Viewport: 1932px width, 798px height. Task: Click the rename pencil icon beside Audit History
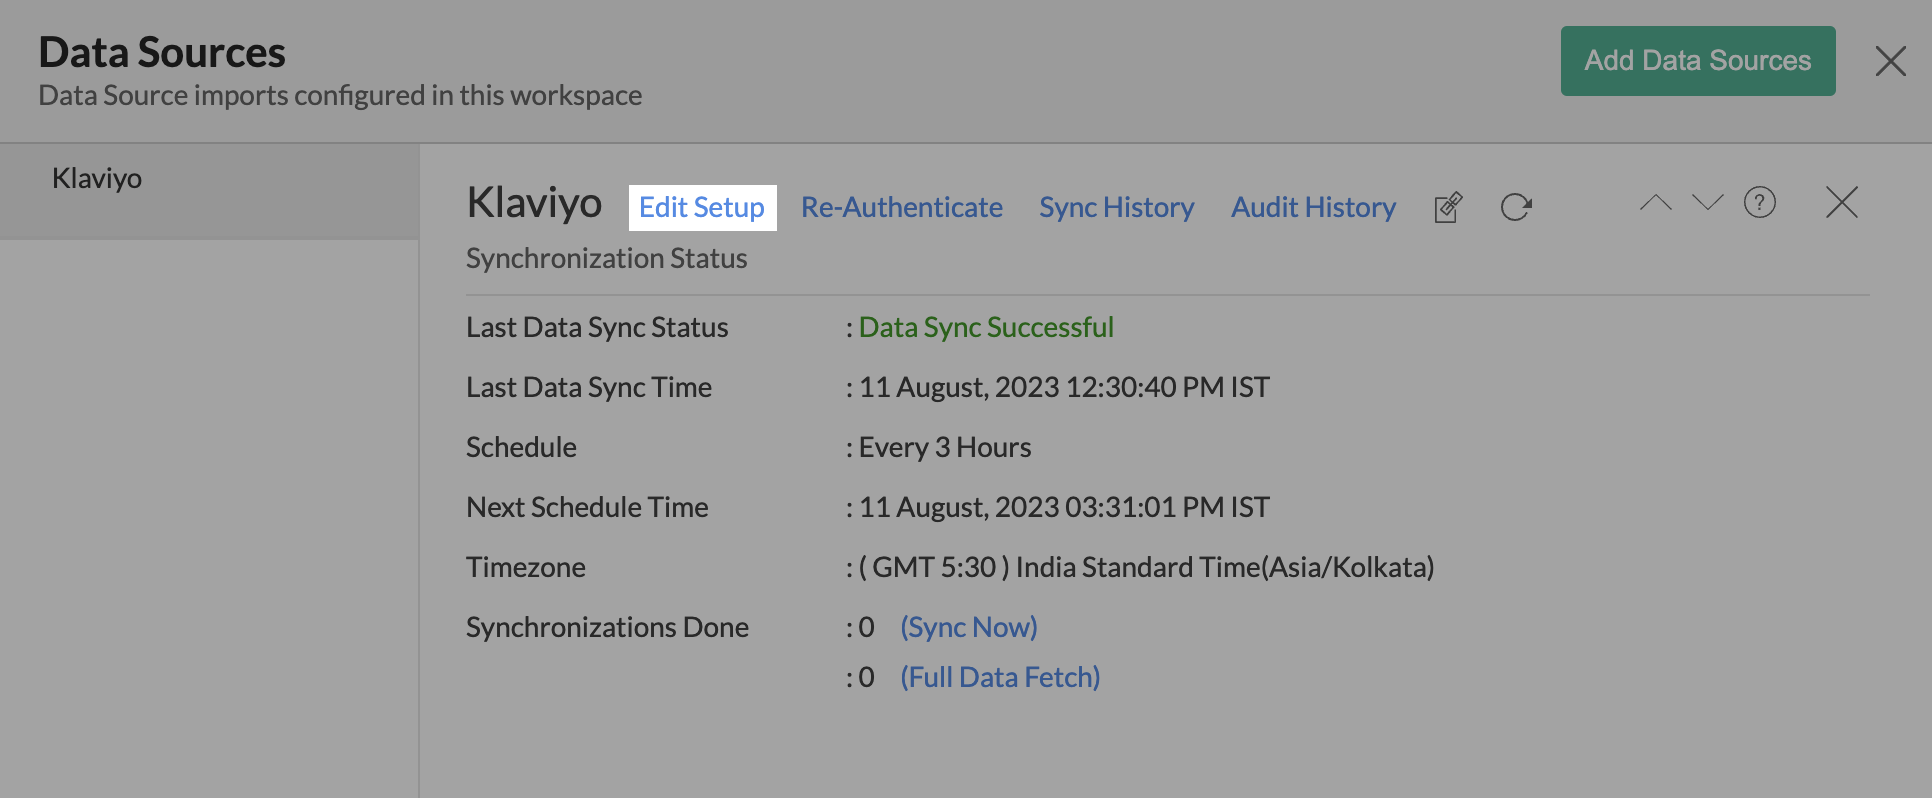pos(1448,207)
